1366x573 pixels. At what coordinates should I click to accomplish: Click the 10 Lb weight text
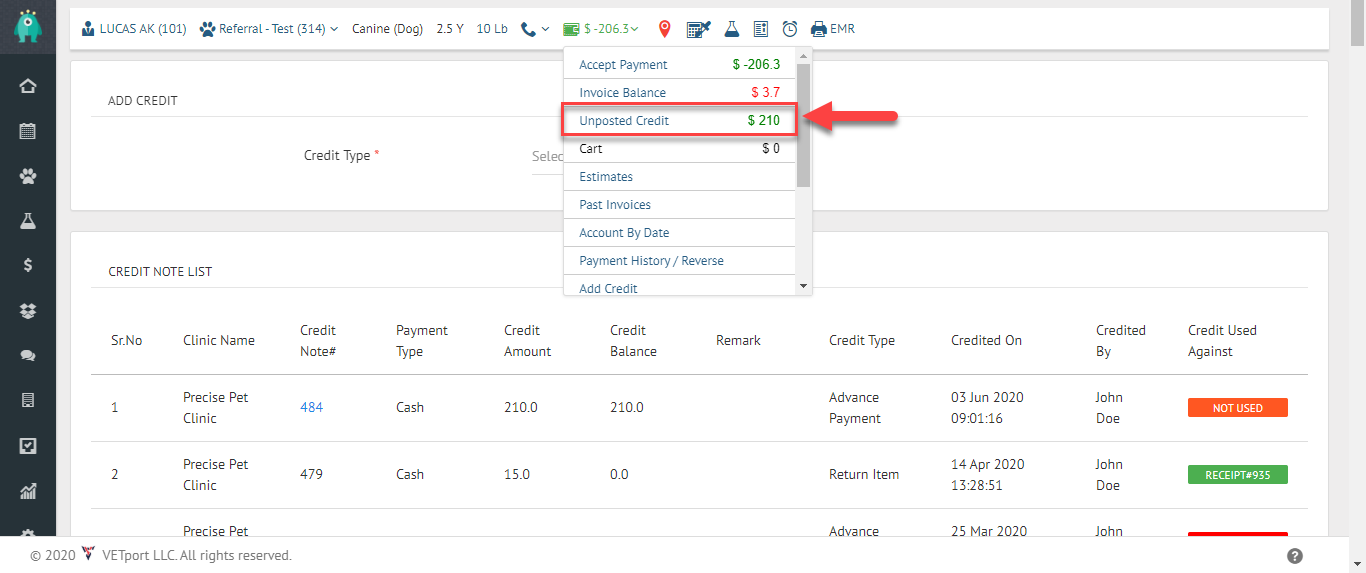(492, 29)
